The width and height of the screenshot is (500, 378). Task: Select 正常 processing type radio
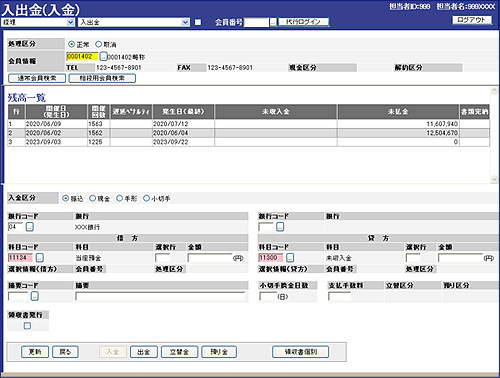pyautogui.click(x=71, y=44)
